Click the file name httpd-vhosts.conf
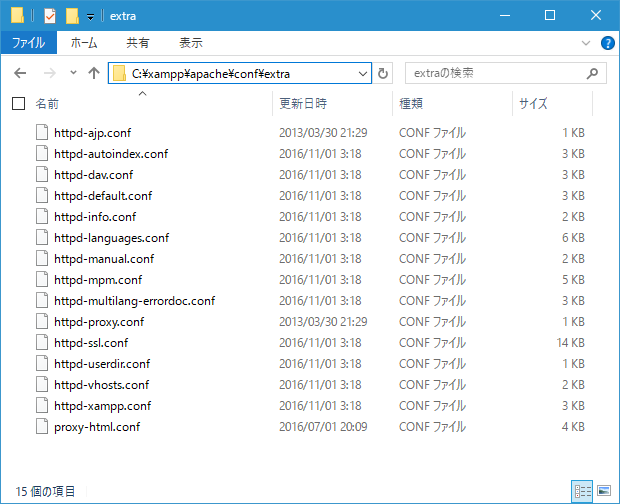Screen dimensions: 620x504 [102, 385]
